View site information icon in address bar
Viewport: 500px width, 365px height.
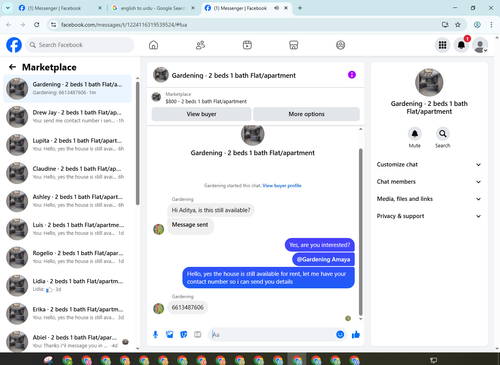(x=53, y=25)
